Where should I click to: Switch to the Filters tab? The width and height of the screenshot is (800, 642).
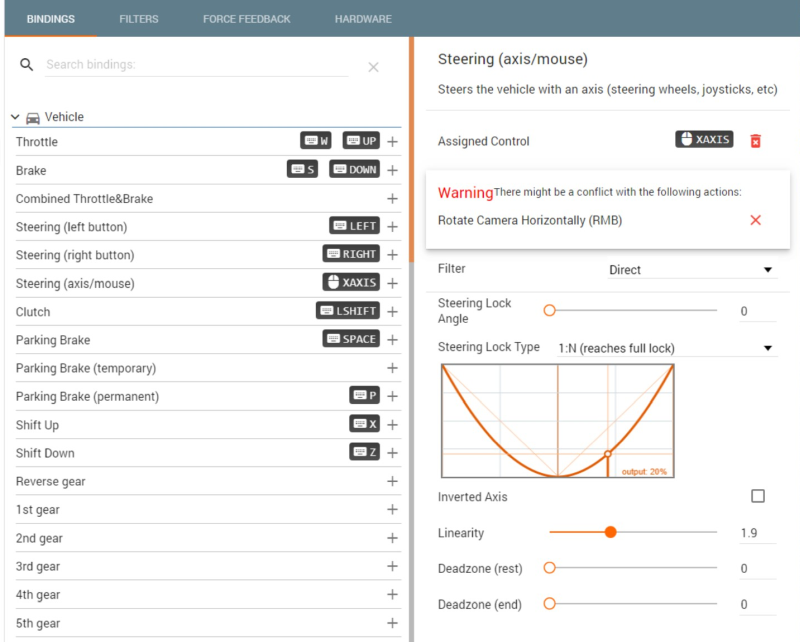tap(138, 19)
